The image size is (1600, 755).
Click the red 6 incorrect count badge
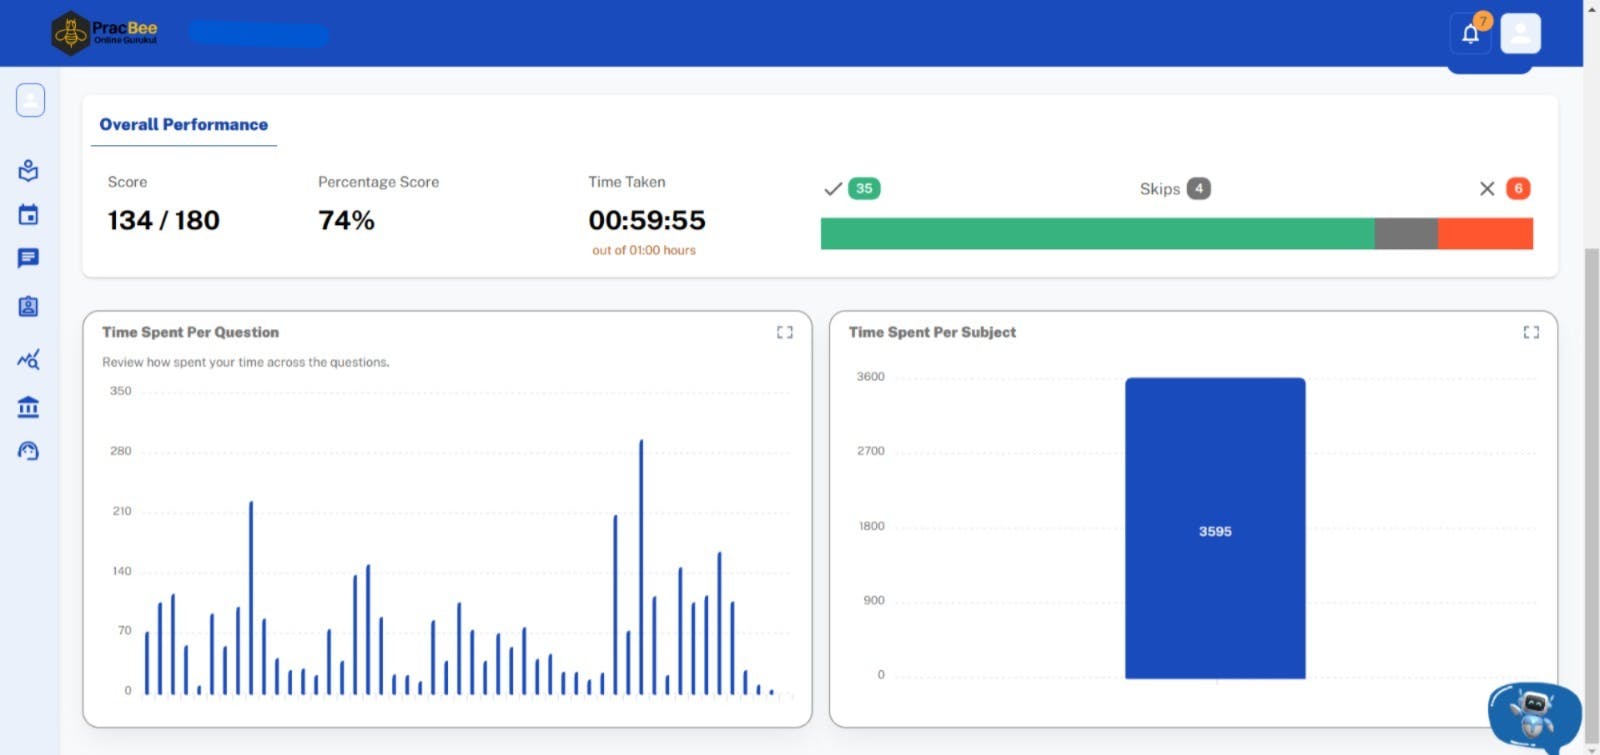1518,188
